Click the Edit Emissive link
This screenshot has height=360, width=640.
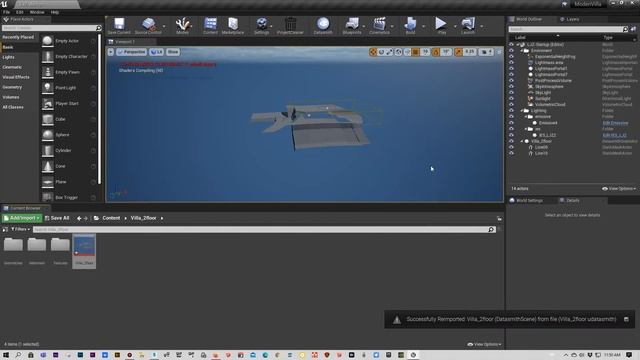coord(616,123)
